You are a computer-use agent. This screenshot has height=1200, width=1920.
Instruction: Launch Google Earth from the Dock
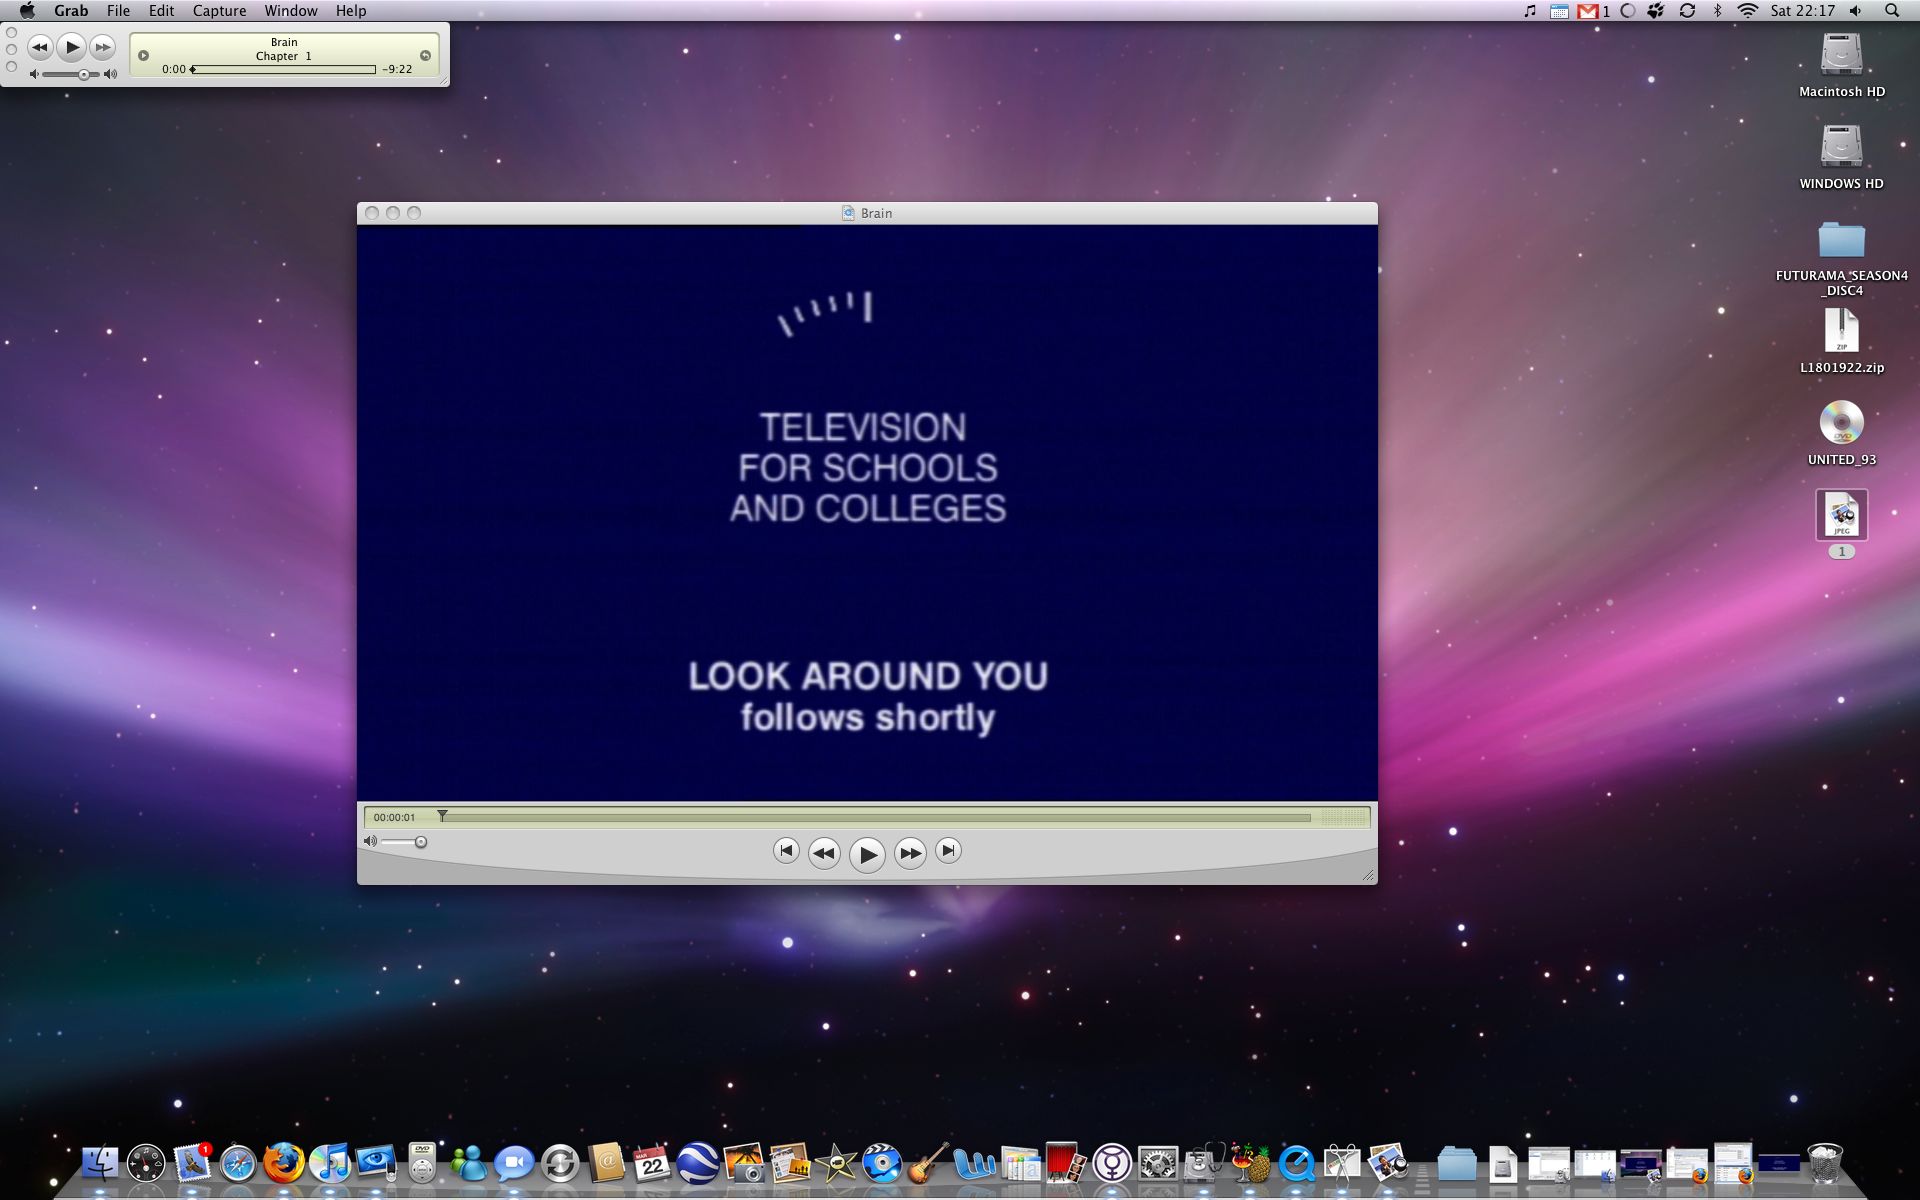coord(698,1163)
